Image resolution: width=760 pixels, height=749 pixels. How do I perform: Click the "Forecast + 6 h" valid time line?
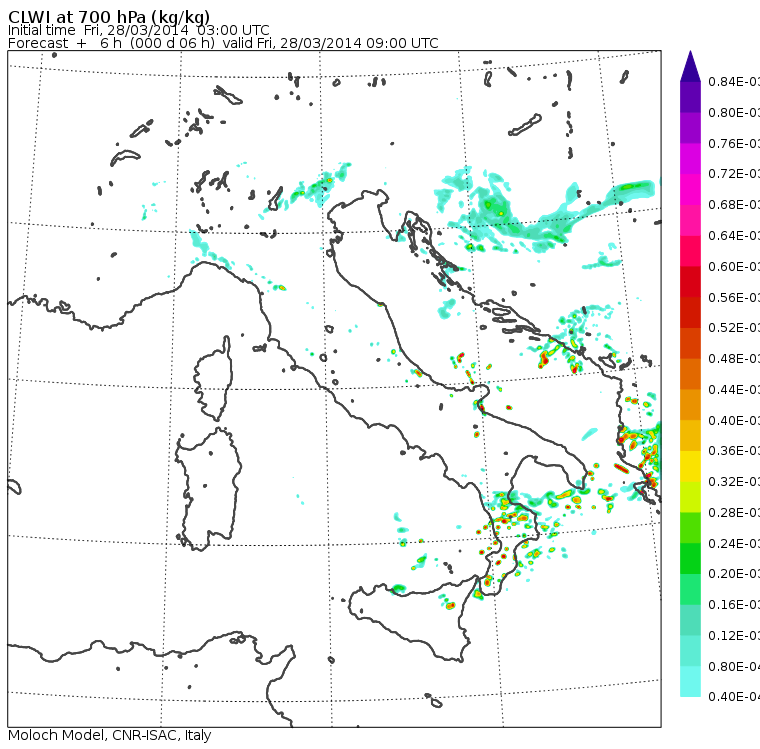(223, 43)
